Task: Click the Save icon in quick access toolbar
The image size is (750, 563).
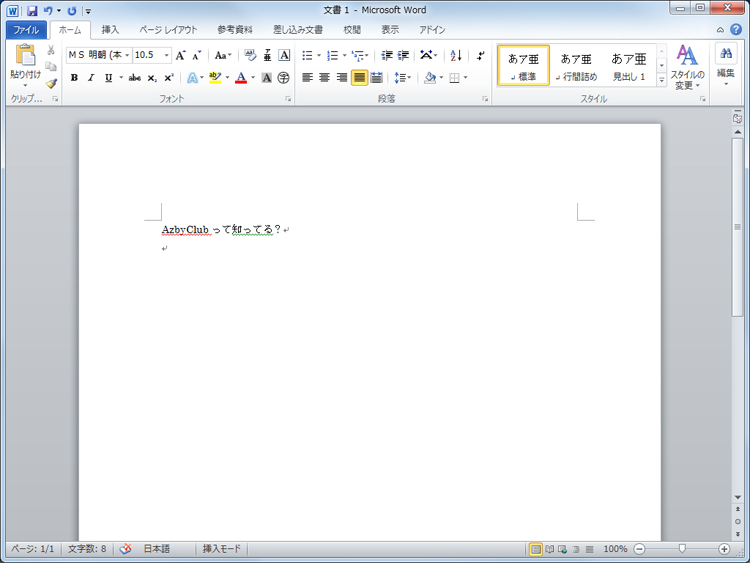Action: (x=32, y=11)
